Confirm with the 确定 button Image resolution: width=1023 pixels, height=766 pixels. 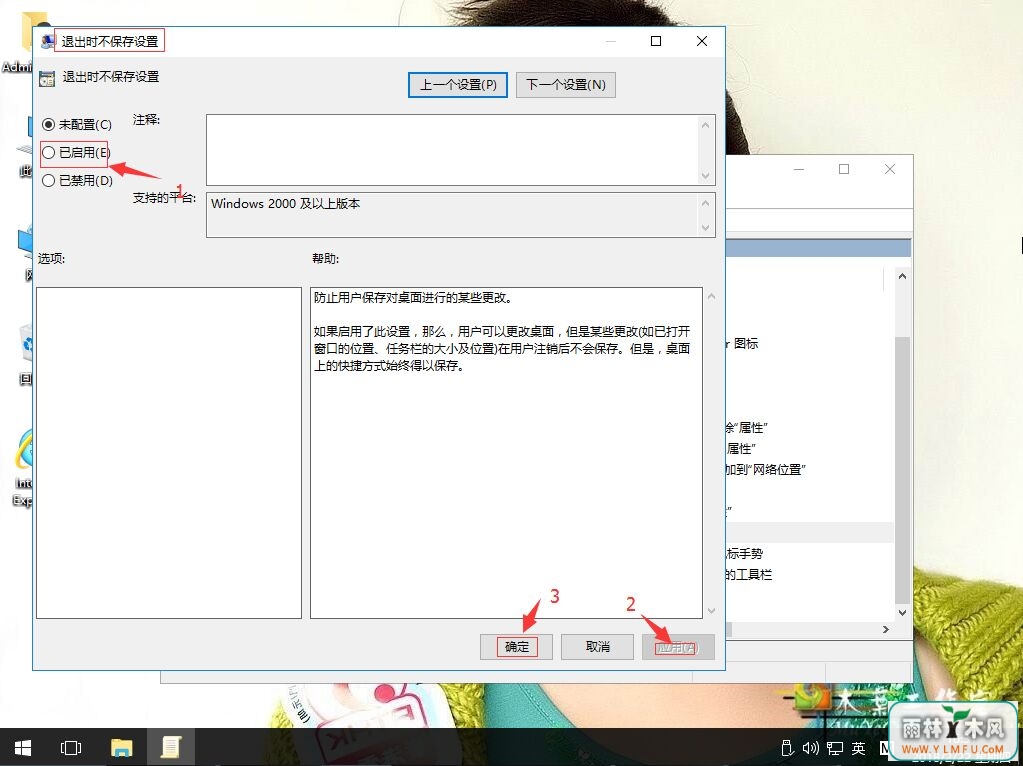point(517,647)
